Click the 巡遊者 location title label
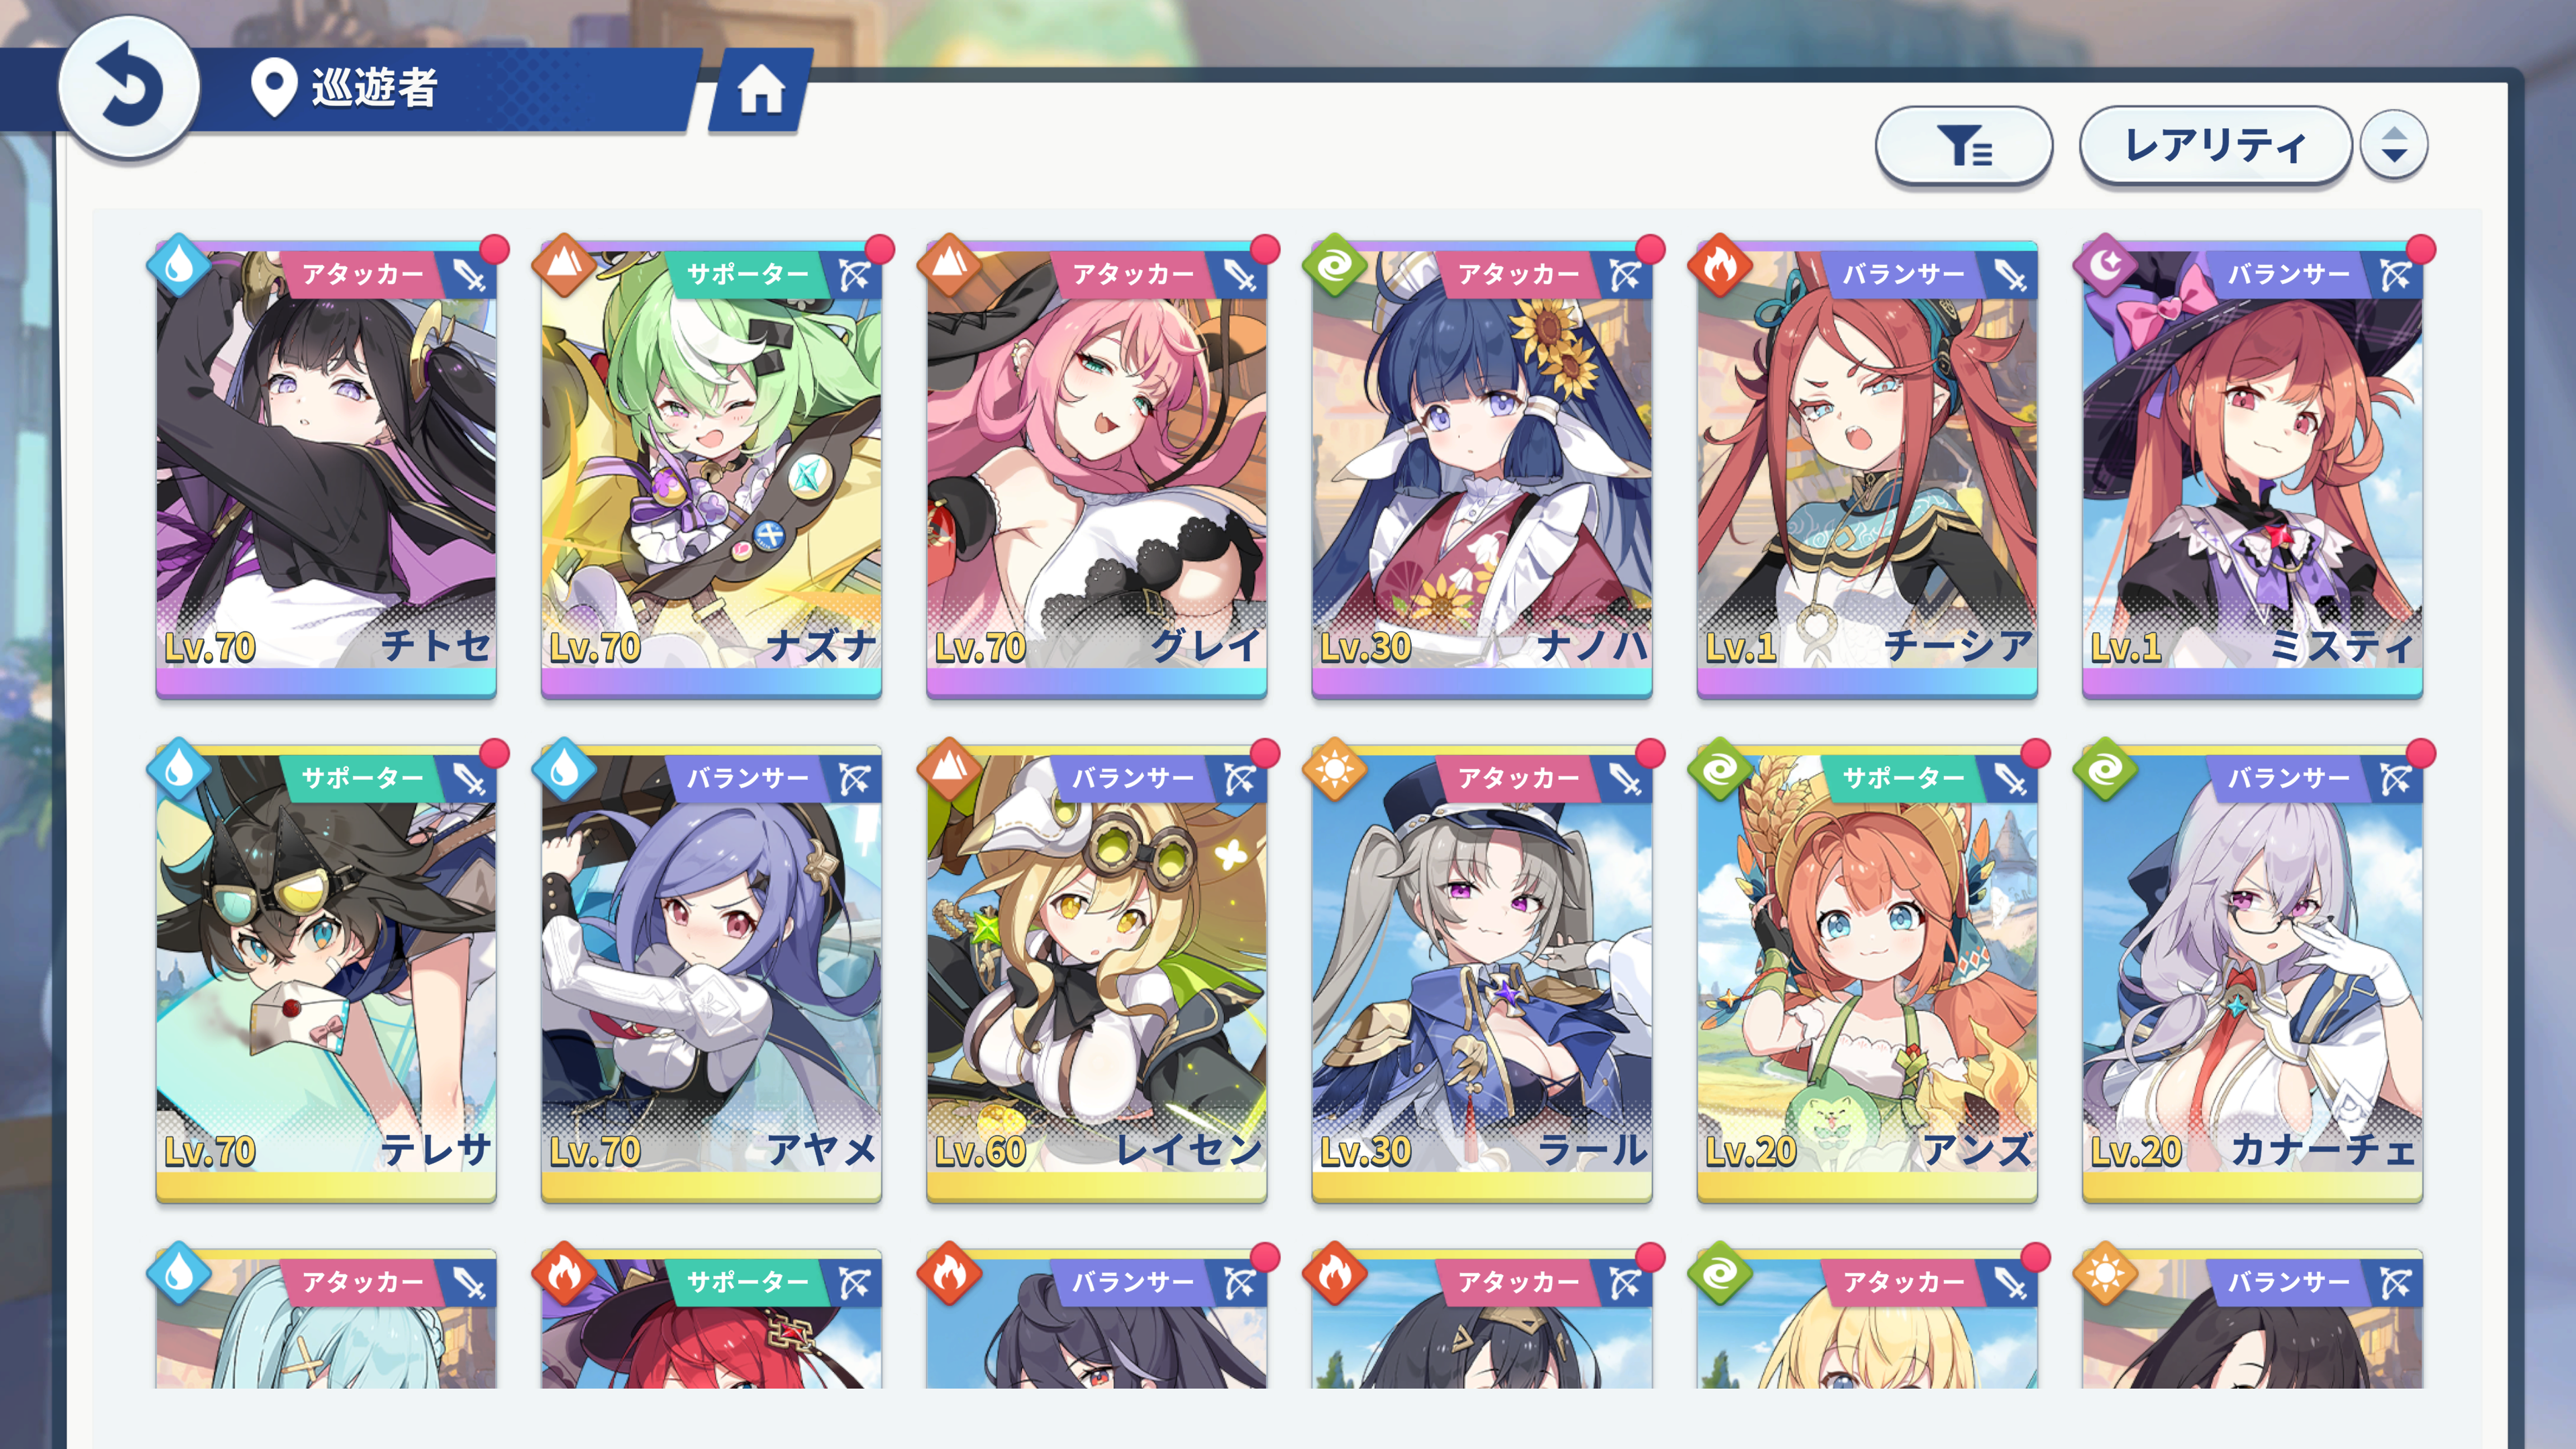2576x1449 pixels. click(x=374, y=88)
